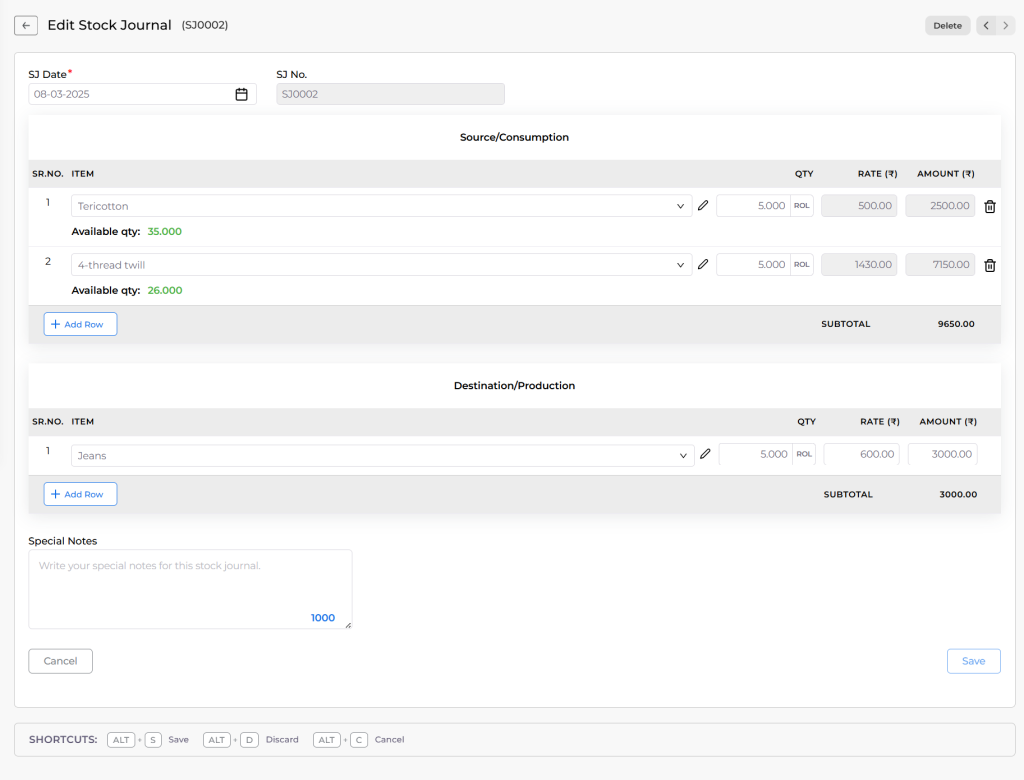Click the S key in Save shortcut
1024x780 pixels.
153,739
